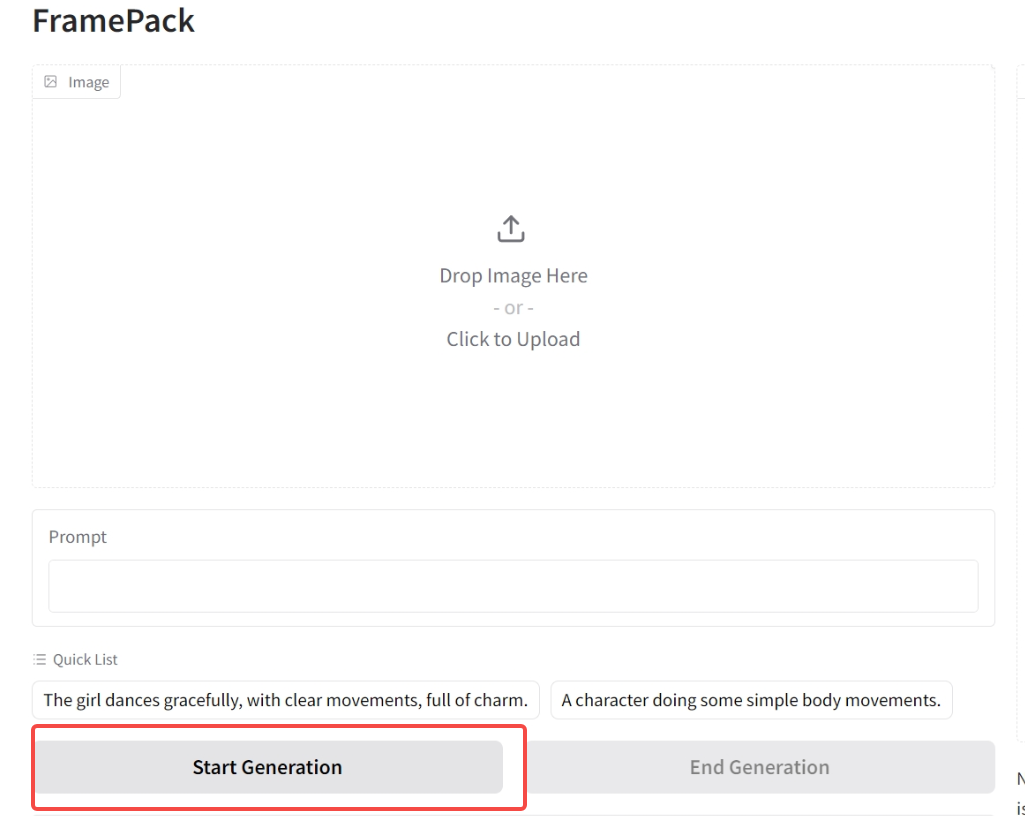Click the Quick List lines icon
The image size is (1025, 816).
(x=40, y=660)
